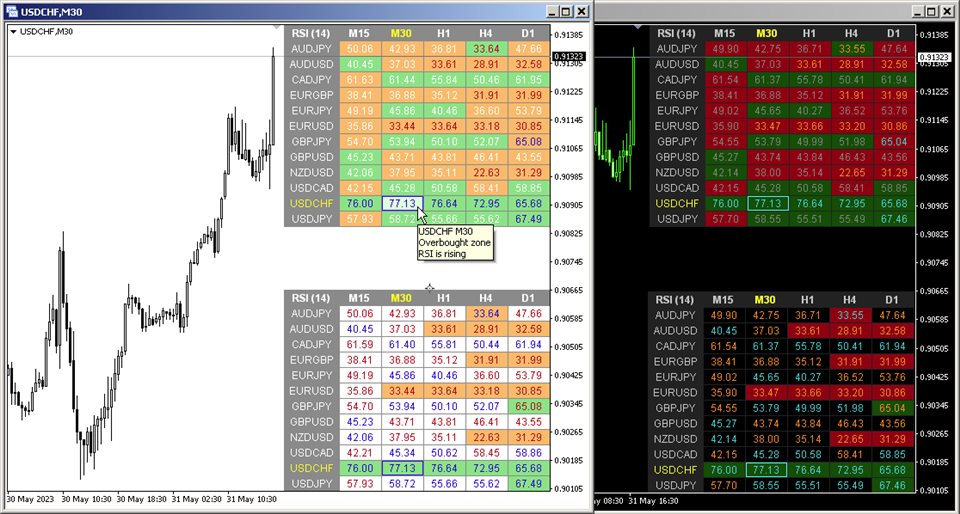
Task: Click the gray chart-shift triangle atop the white chart
Action: pos(277,27)
